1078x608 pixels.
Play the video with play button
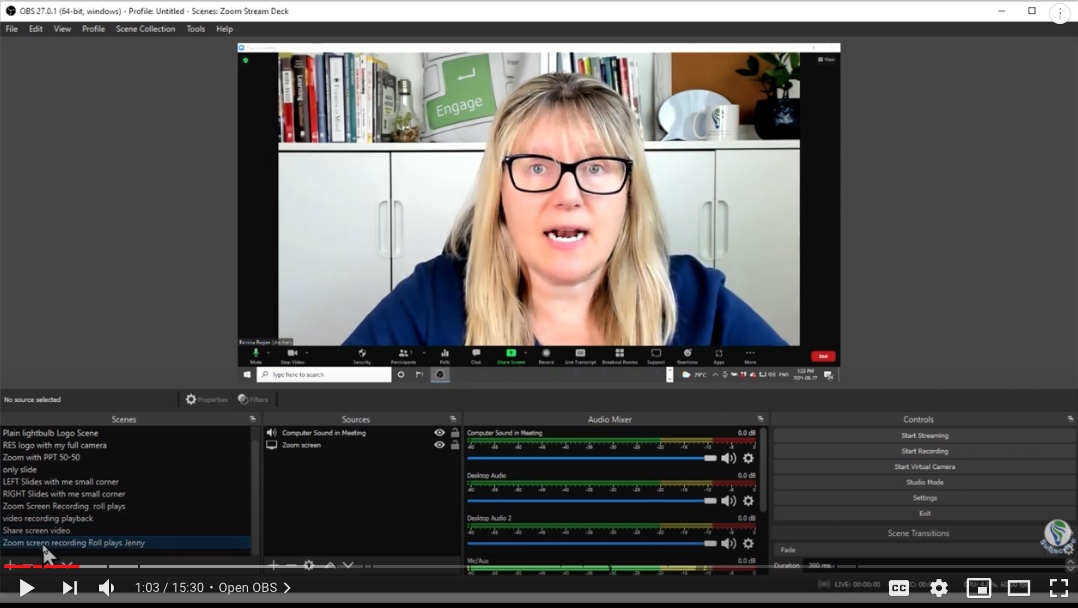click(26, 587)
